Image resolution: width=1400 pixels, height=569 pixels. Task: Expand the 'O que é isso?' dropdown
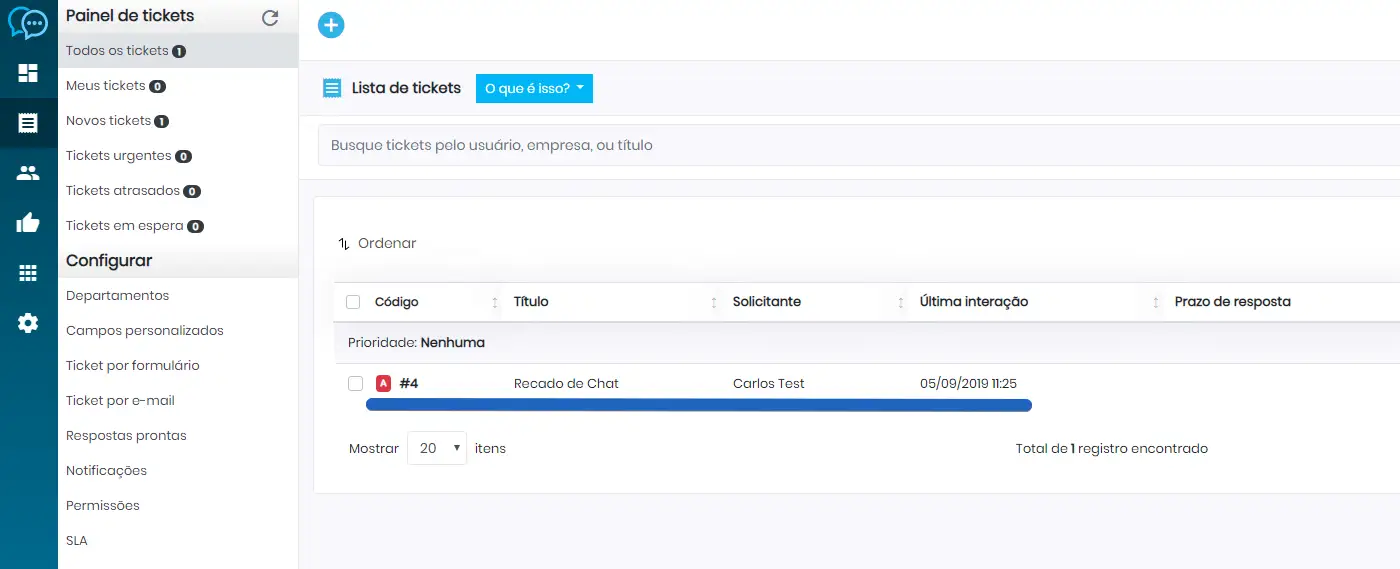(534, 88)
